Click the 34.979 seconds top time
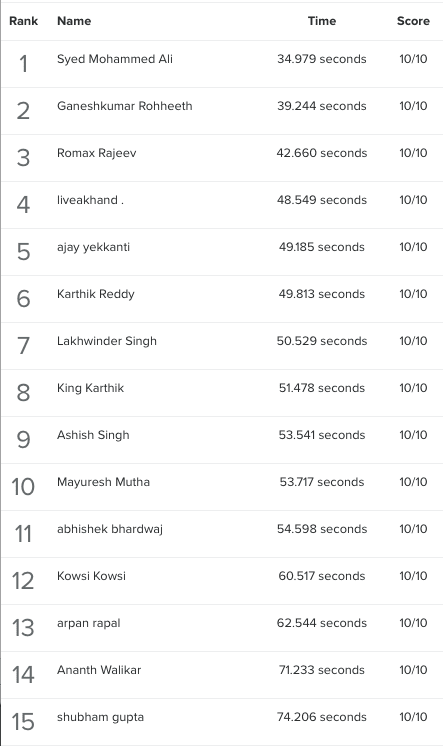This screenshot has height=746, width=443. point(322,59)
